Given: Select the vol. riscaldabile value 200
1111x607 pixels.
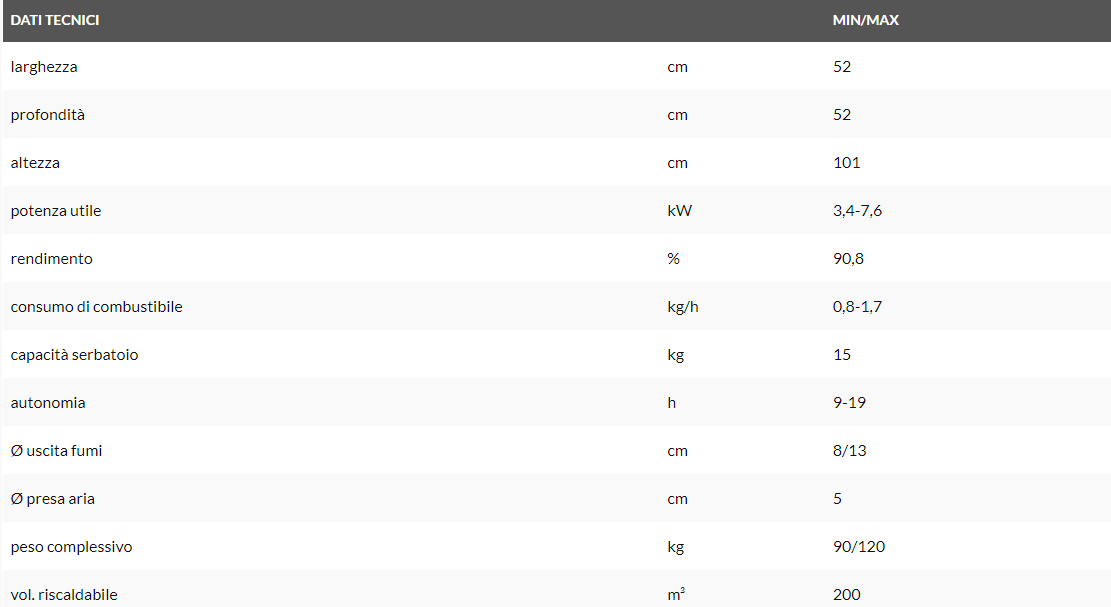Looking at the screenshot, I should [x=846, y=595].
